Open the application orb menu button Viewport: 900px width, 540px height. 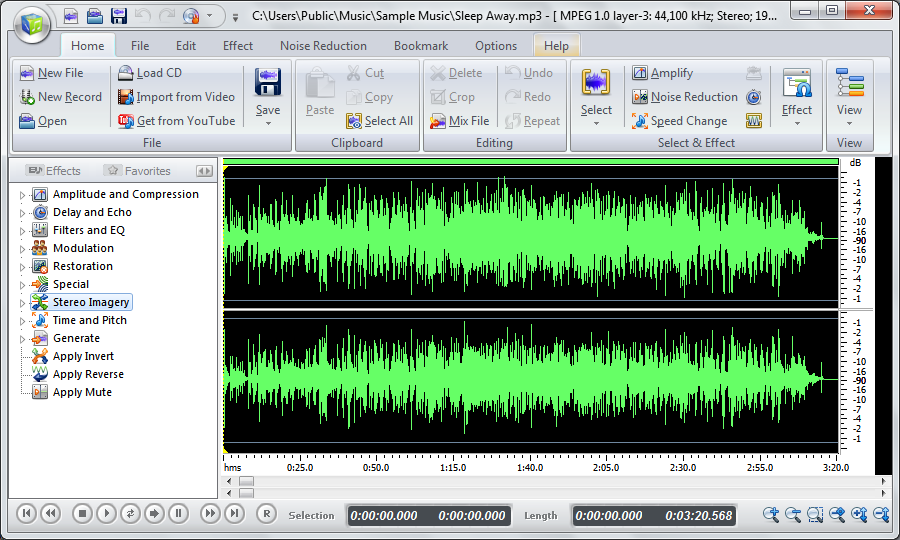[32, 24]
